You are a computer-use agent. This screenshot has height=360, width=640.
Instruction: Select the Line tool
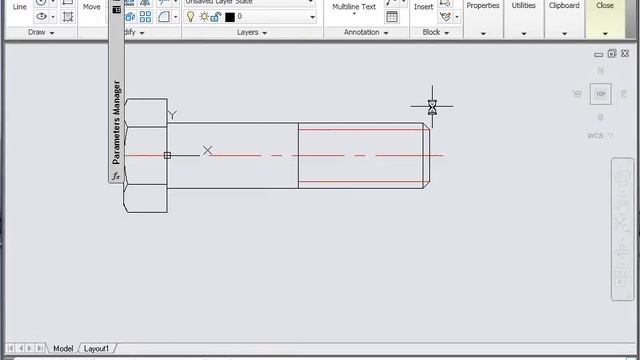(20, 7)
